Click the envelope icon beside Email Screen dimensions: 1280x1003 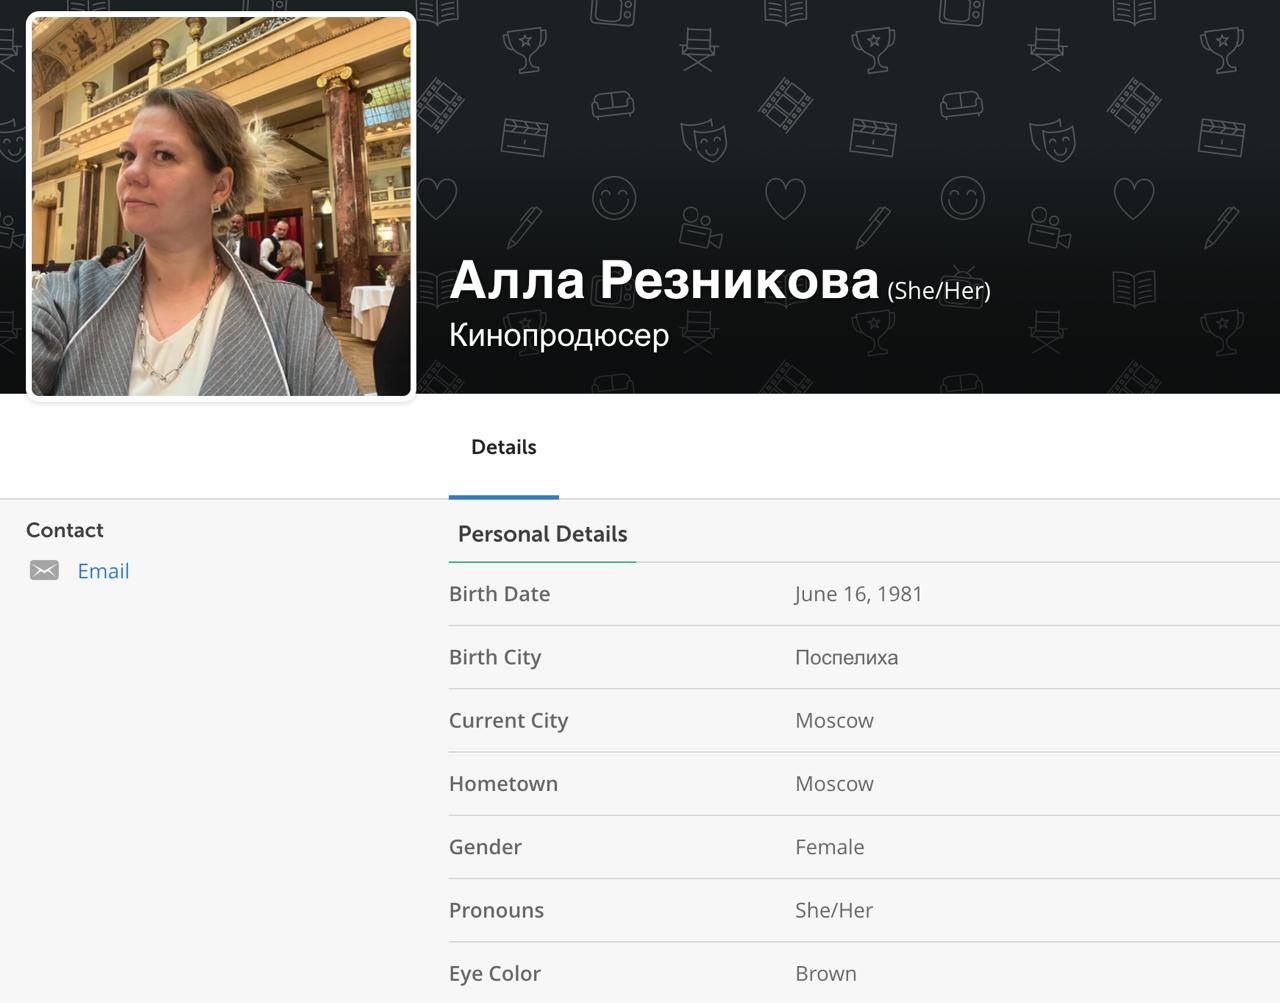click(44, 571)
